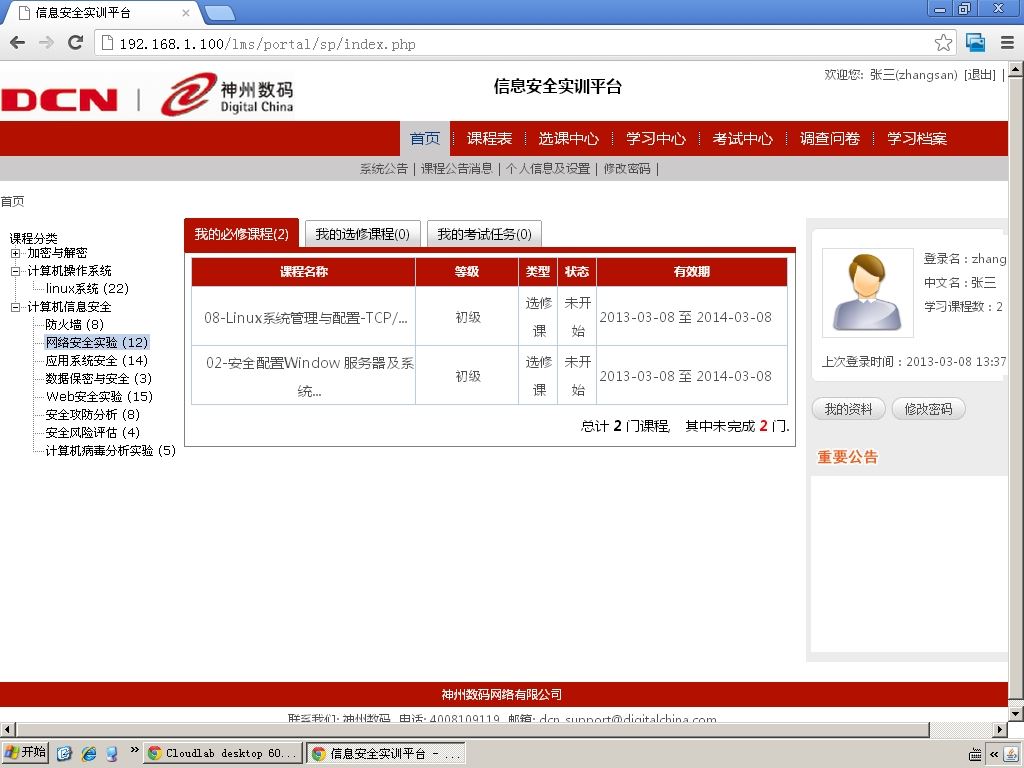Expand the quick launch chevron
Image resolution: width=1024 pixels, height=768 pixels.
[x=134, y=750]
